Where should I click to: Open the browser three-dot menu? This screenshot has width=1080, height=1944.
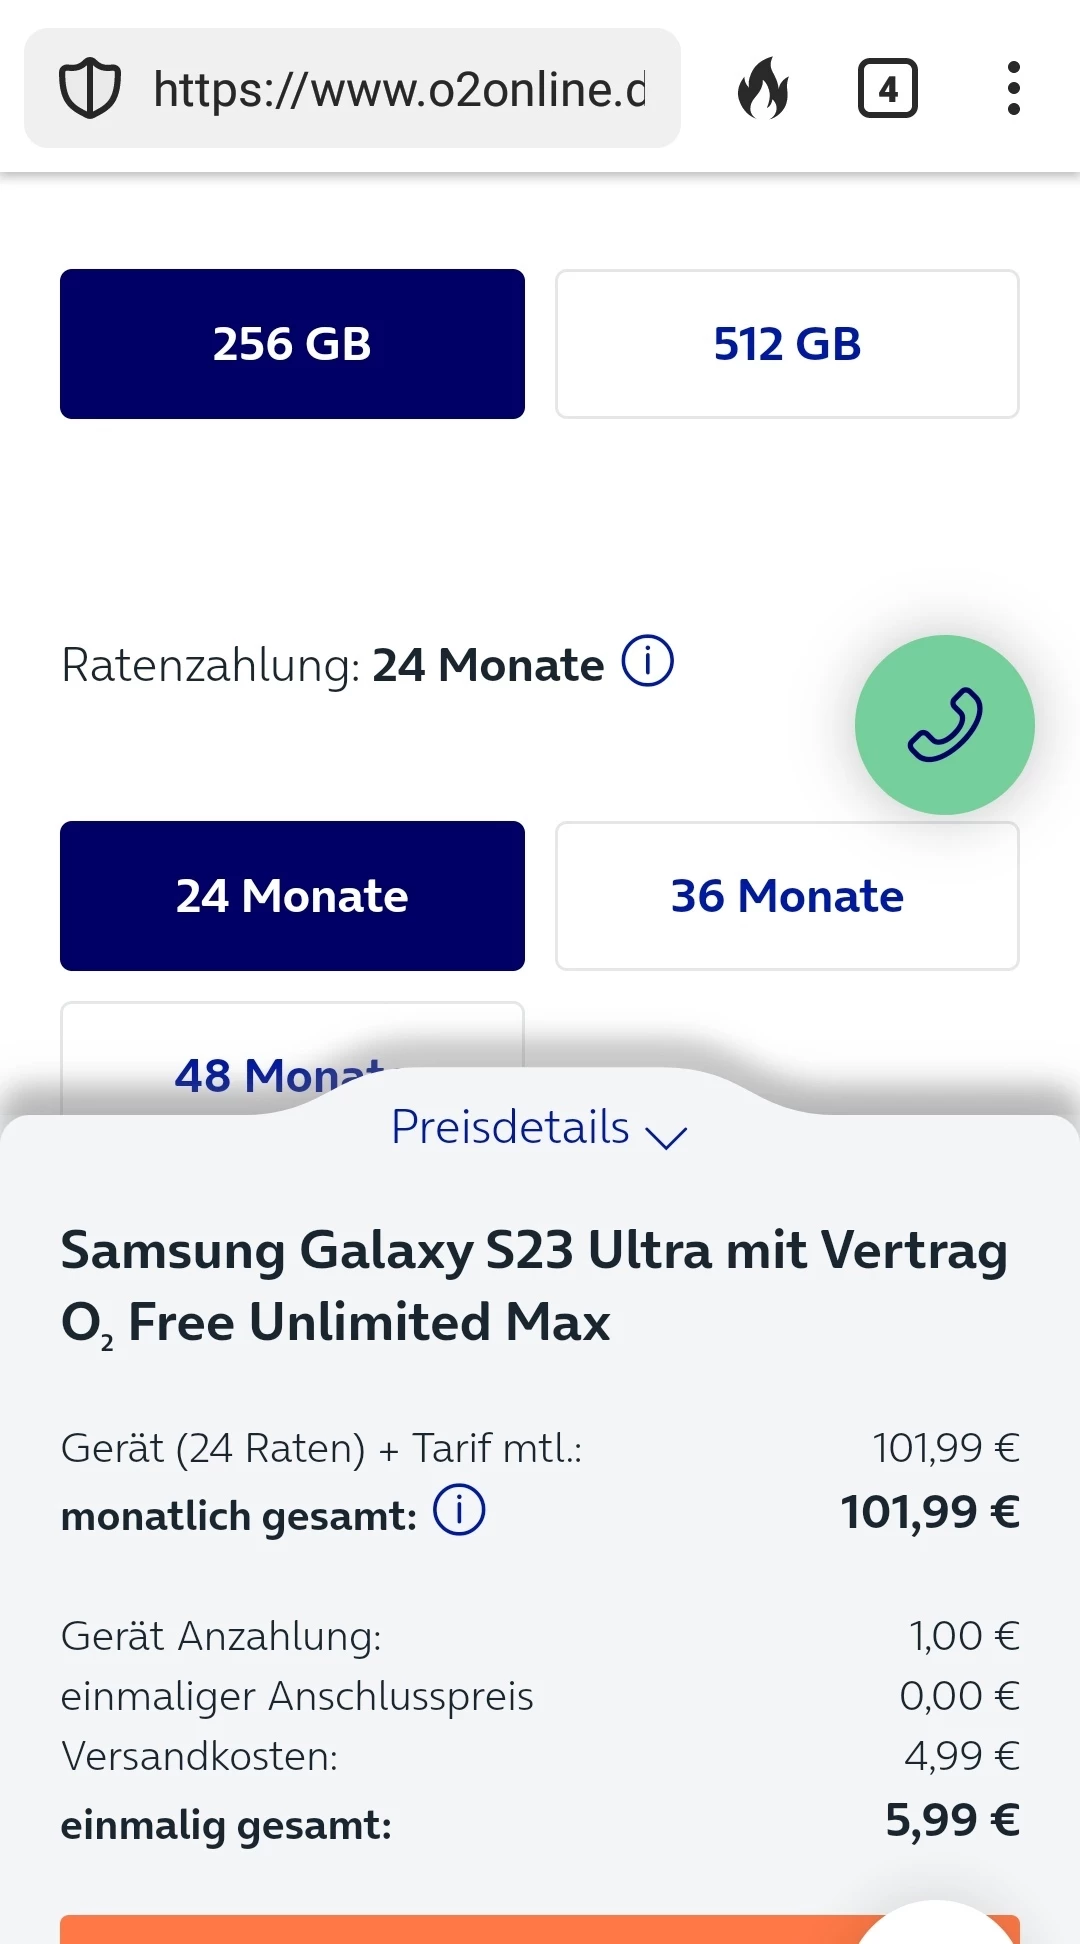click(1013, 89)
